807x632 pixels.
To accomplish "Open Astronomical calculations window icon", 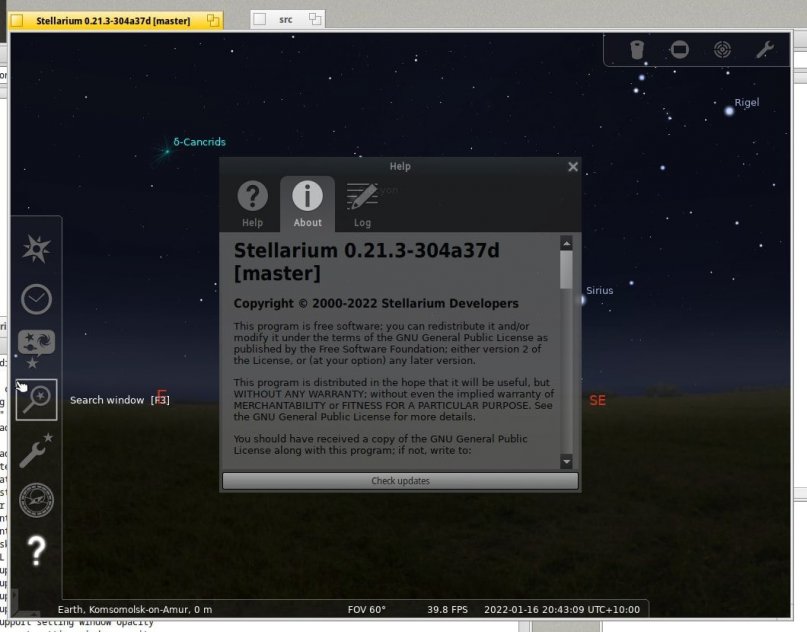I will click(36, 500).
